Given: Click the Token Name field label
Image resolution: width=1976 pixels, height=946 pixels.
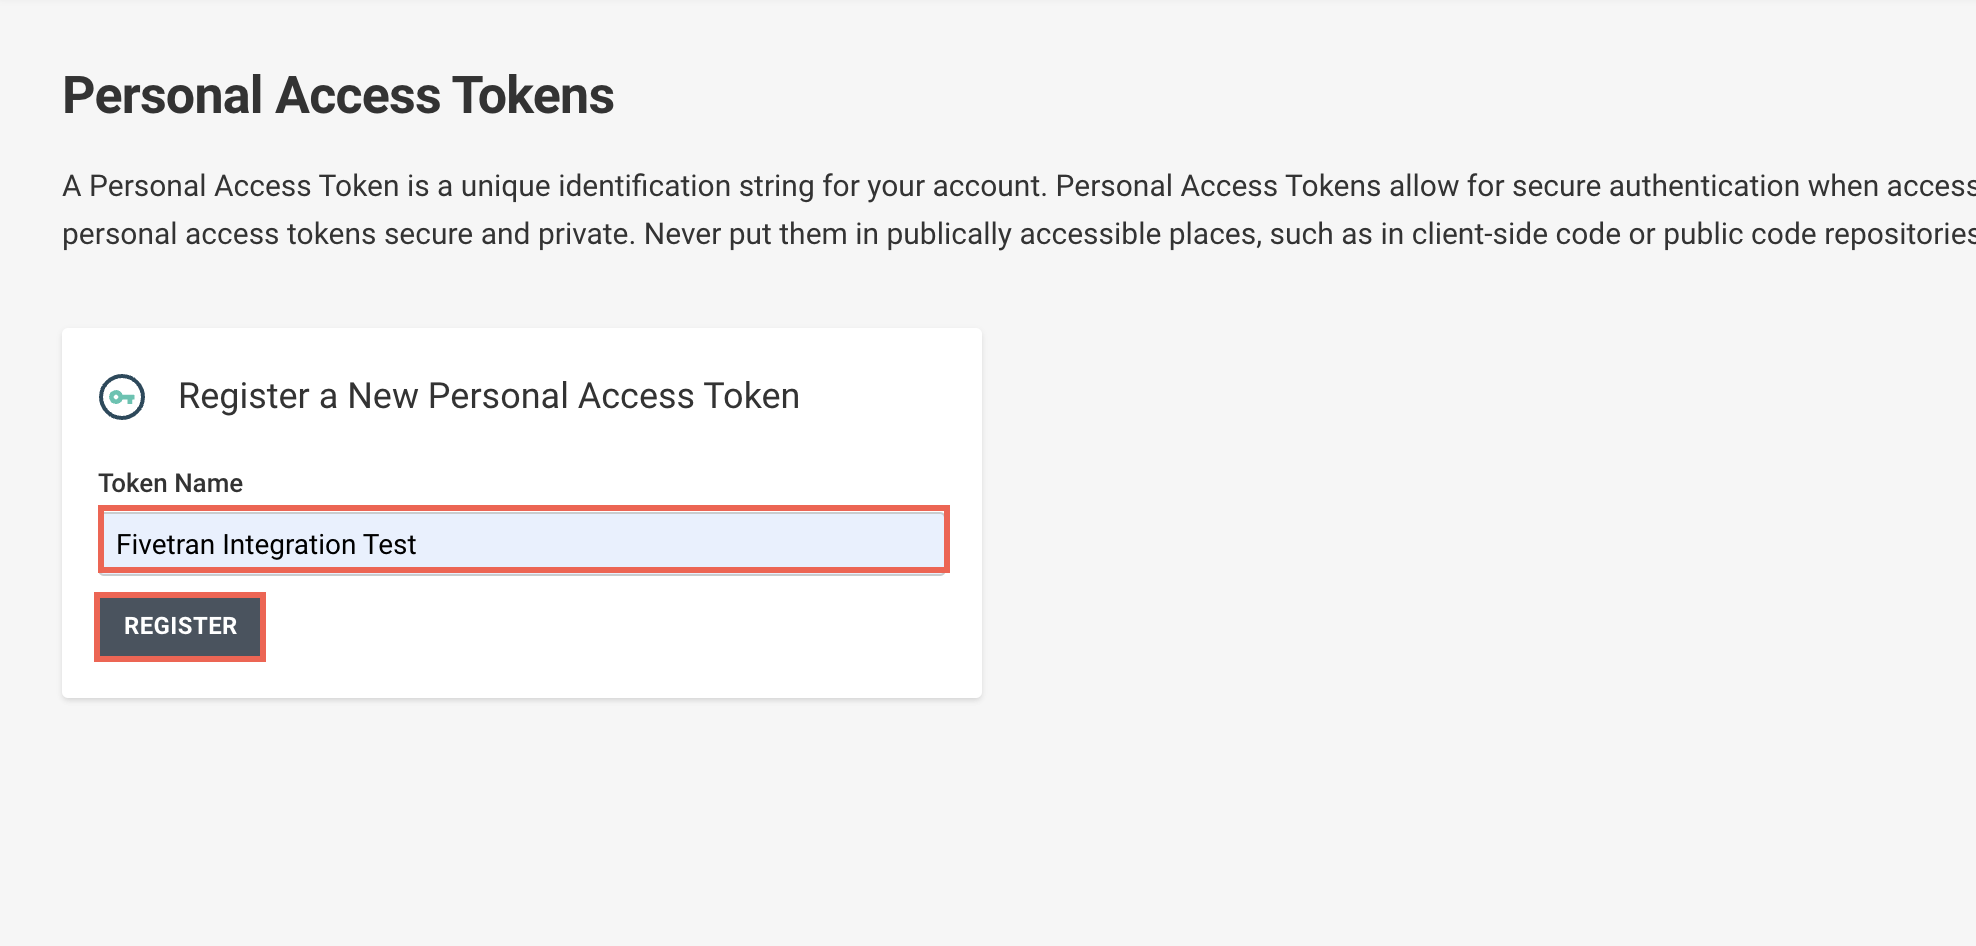Looking at the screenshot, I should point(170,483).
